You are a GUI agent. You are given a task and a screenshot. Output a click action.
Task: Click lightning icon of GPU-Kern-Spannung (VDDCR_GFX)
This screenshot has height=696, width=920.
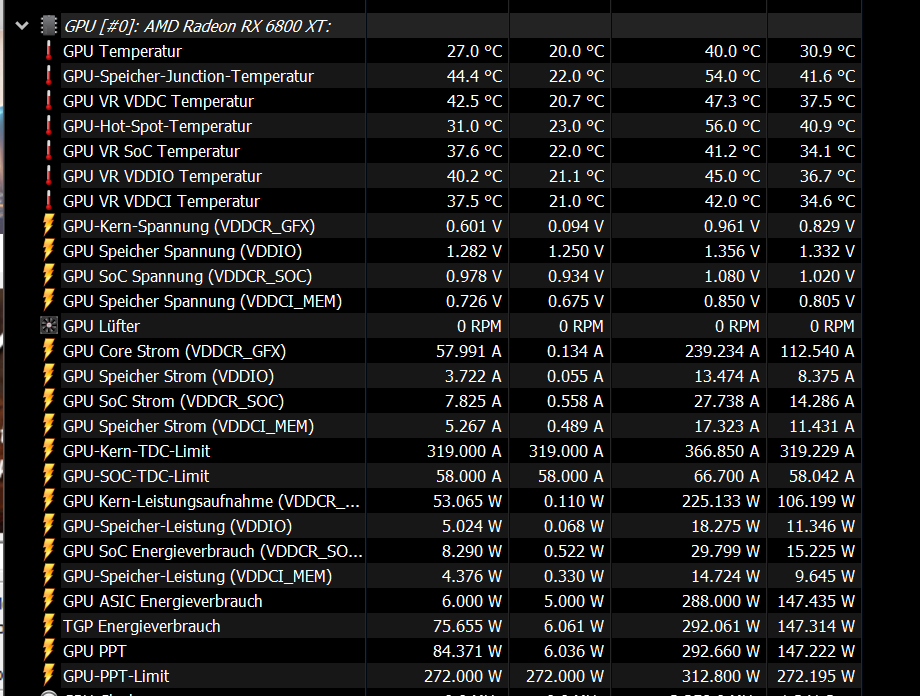click(49, 226)
